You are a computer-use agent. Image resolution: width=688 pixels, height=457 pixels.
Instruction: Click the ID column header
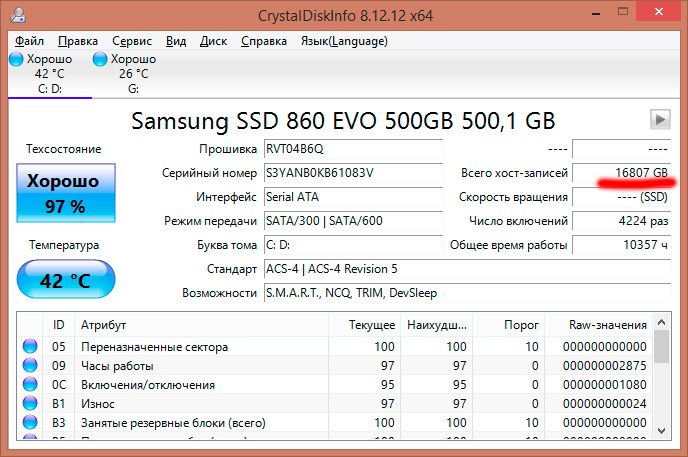coord(58,325)
